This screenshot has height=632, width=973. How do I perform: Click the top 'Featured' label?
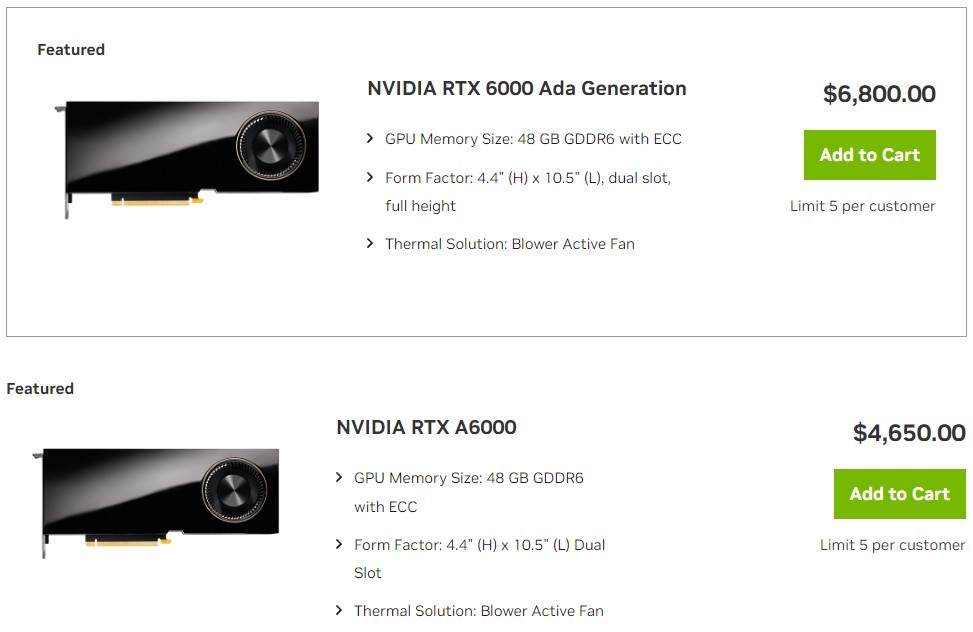71,48
